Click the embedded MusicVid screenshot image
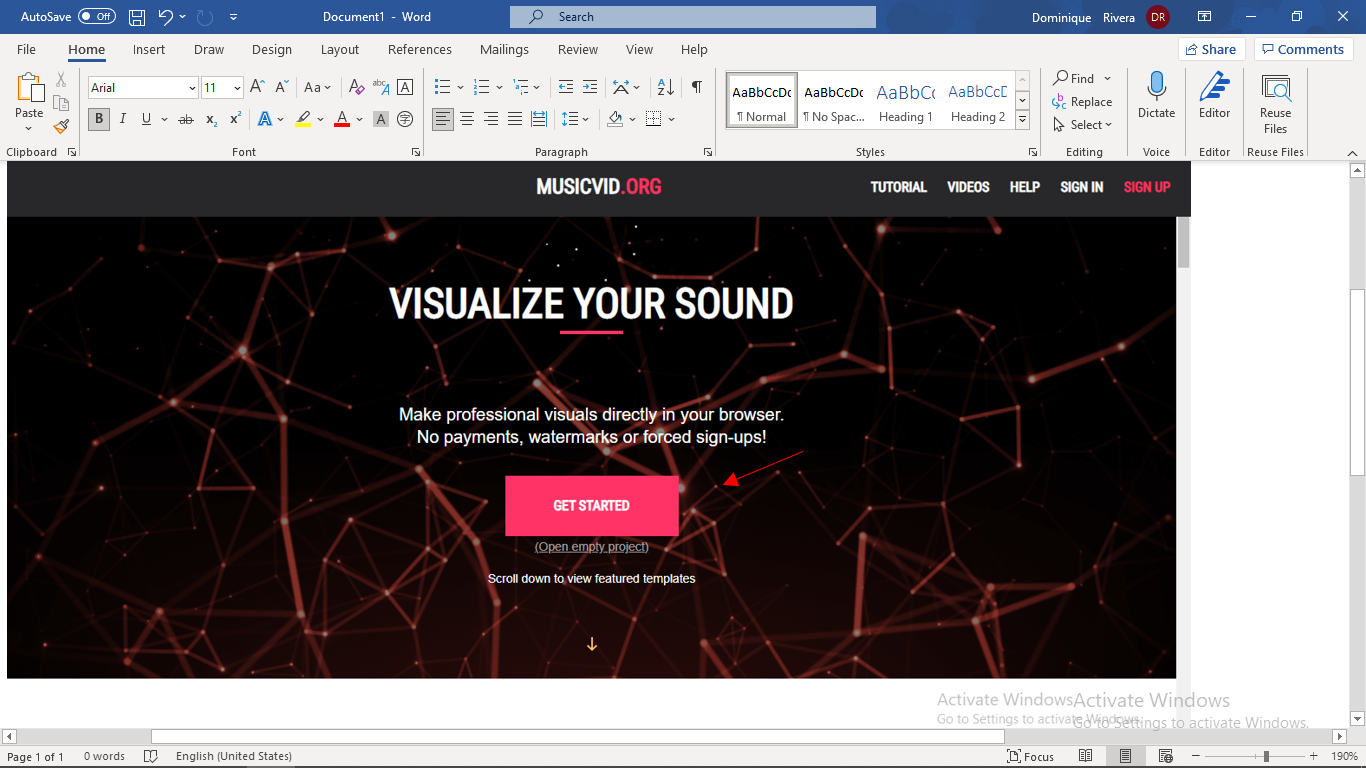 [598, 420]
